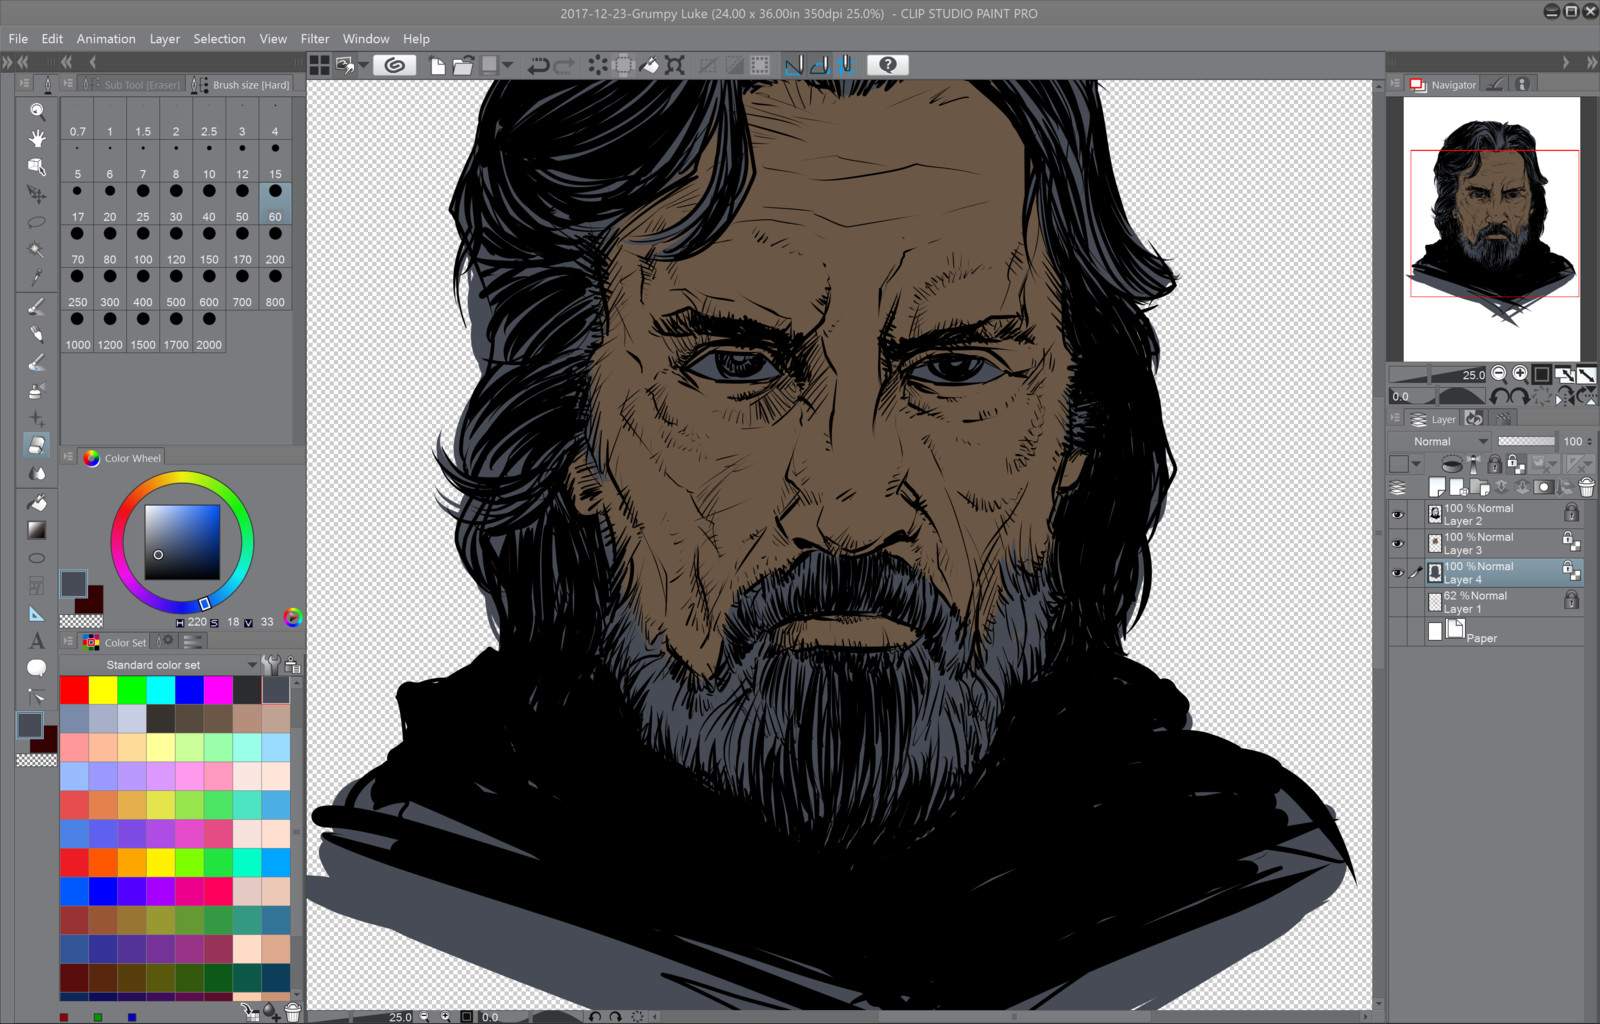This screenshot has width=1600, height=1024.
Task: Switch to the Color Set tab
Action: (x=116, y=642)
